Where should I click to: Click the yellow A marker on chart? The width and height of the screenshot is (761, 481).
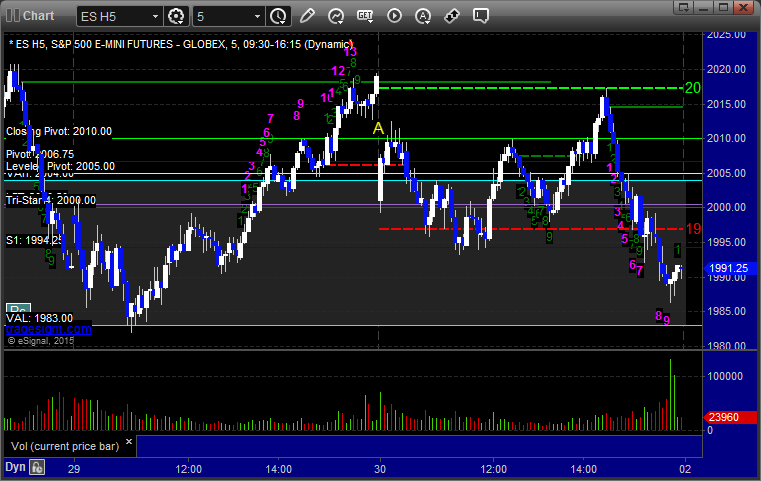coord(378,129)
